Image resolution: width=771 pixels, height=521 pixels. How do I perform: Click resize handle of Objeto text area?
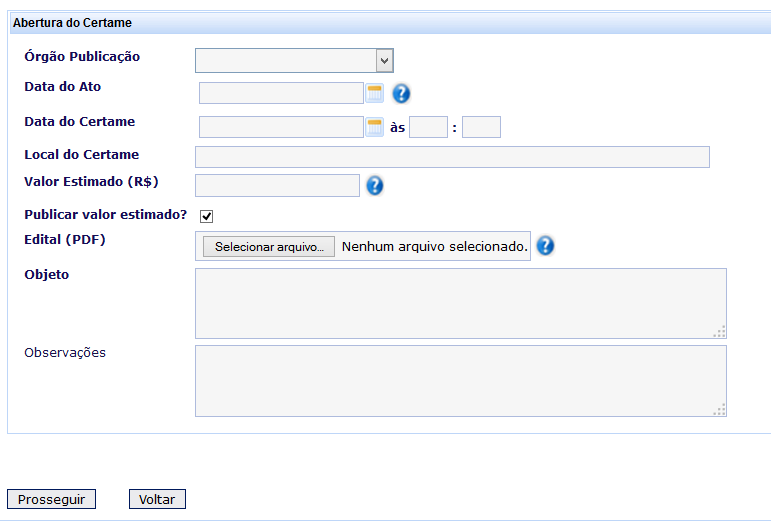coord(720,332)
